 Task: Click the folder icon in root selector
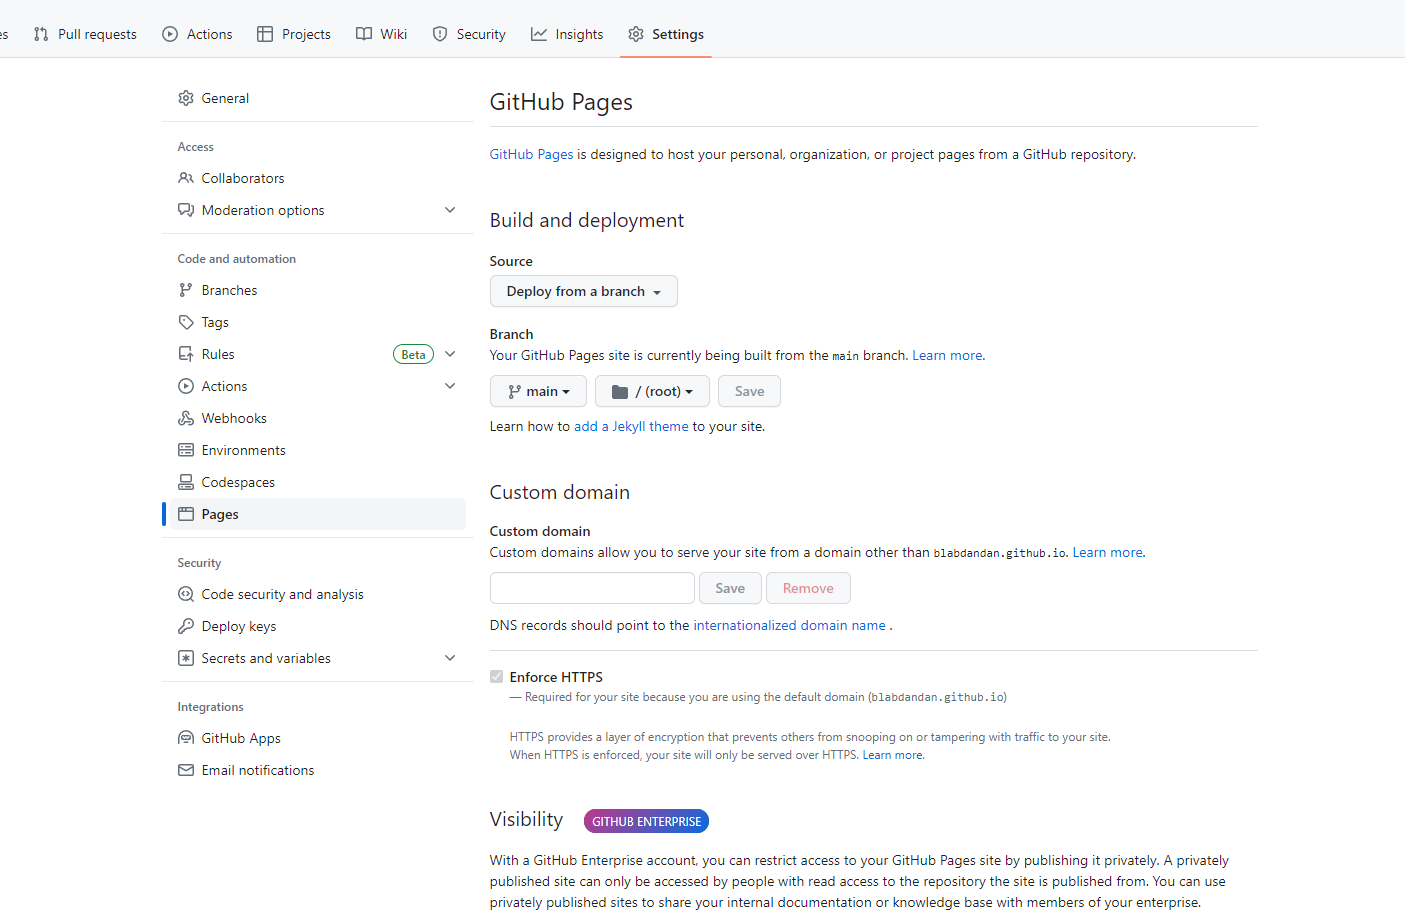click(x=620, y=391)
